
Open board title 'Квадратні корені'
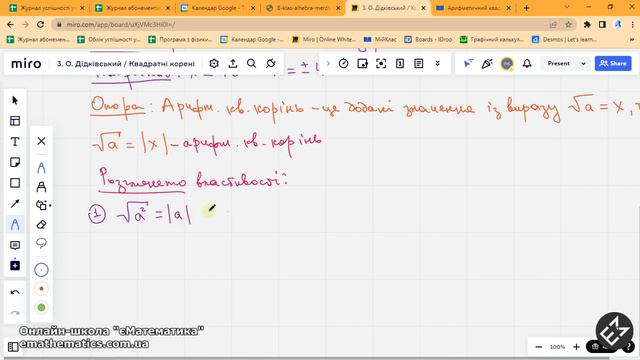pyautogui.click(x=126, y=64)
